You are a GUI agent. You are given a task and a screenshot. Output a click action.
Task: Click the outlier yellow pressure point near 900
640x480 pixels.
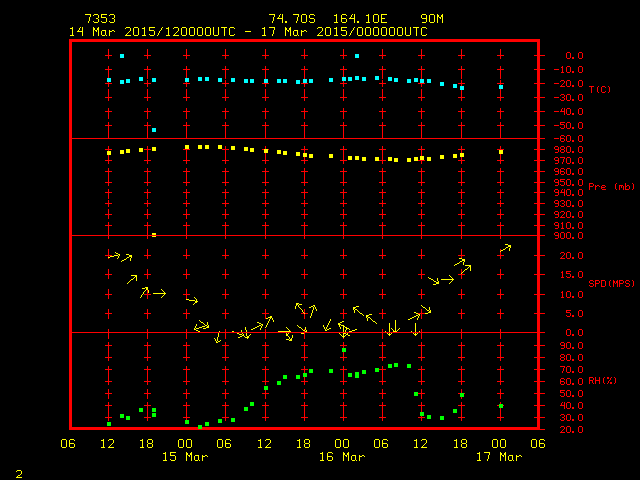coord(153,235)
